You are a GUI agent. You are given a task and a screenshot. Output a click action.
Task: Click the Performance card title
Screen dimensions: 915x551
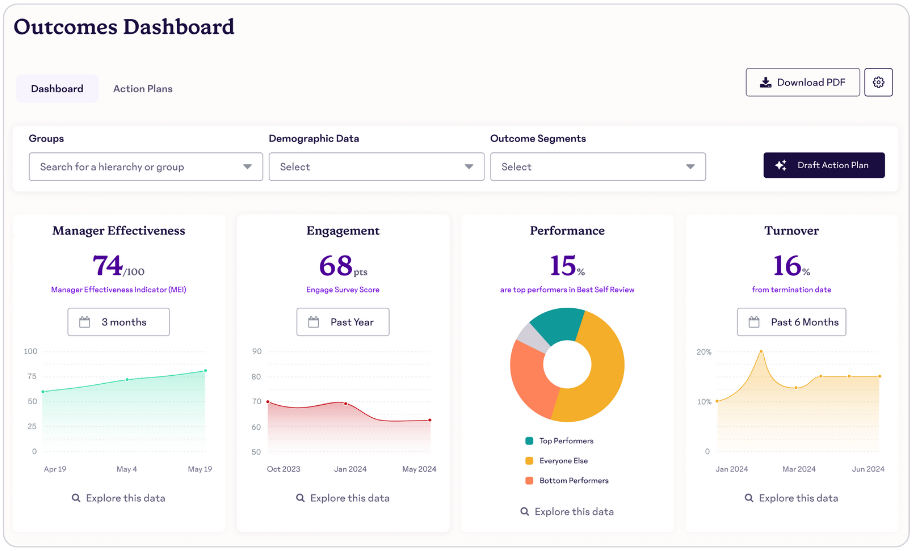(567, 231)
